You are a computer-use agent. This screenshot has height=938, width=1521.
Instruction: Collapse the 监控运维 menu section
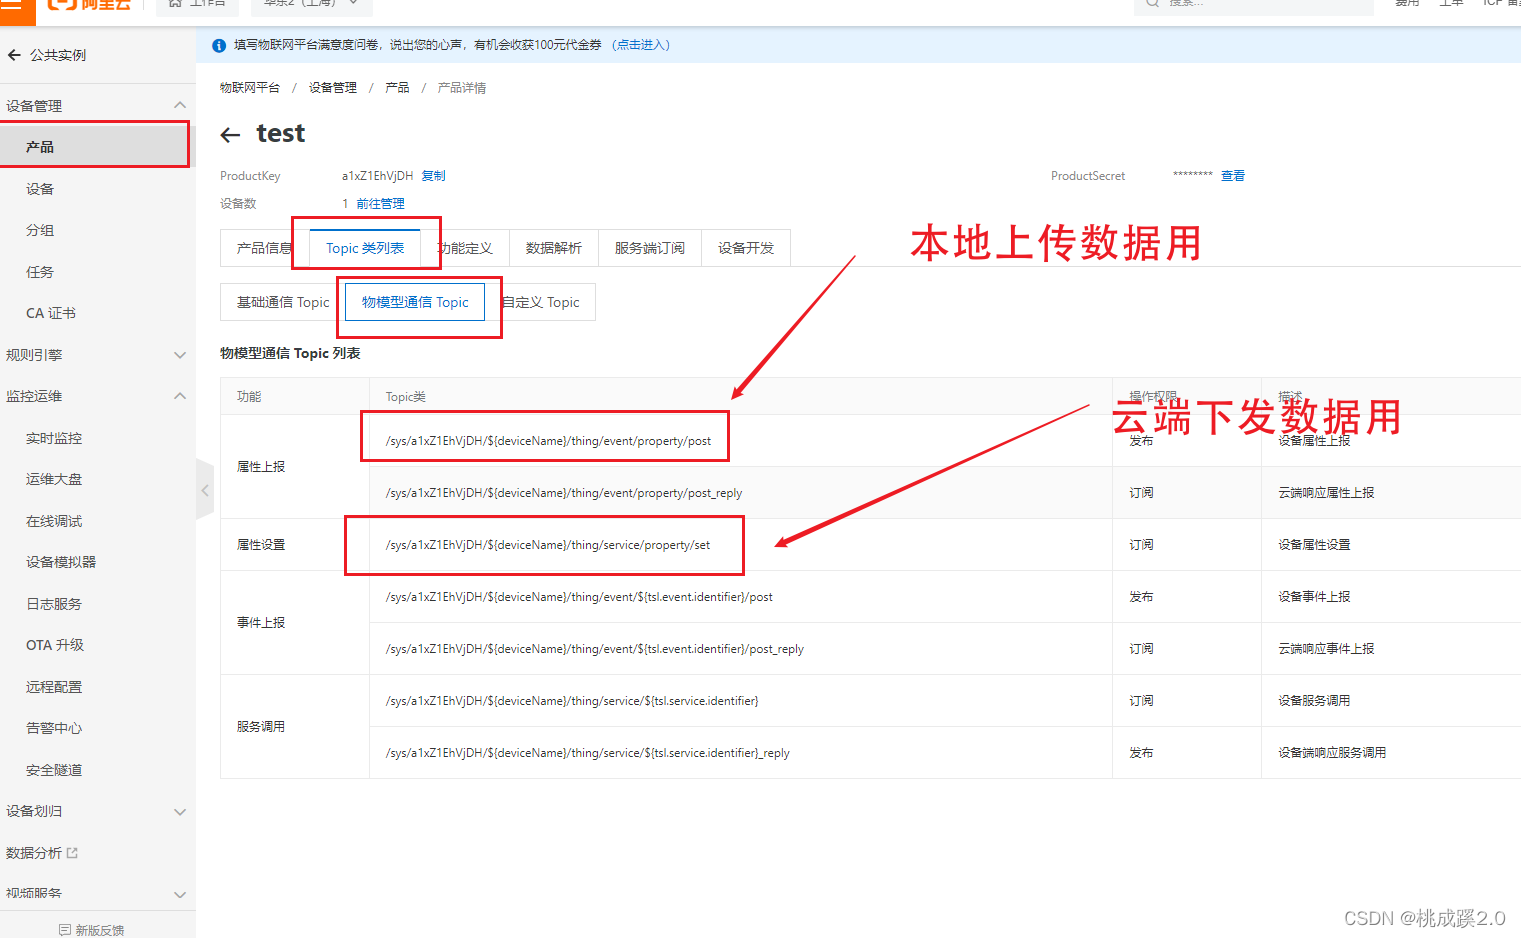[x=180, y=396]
